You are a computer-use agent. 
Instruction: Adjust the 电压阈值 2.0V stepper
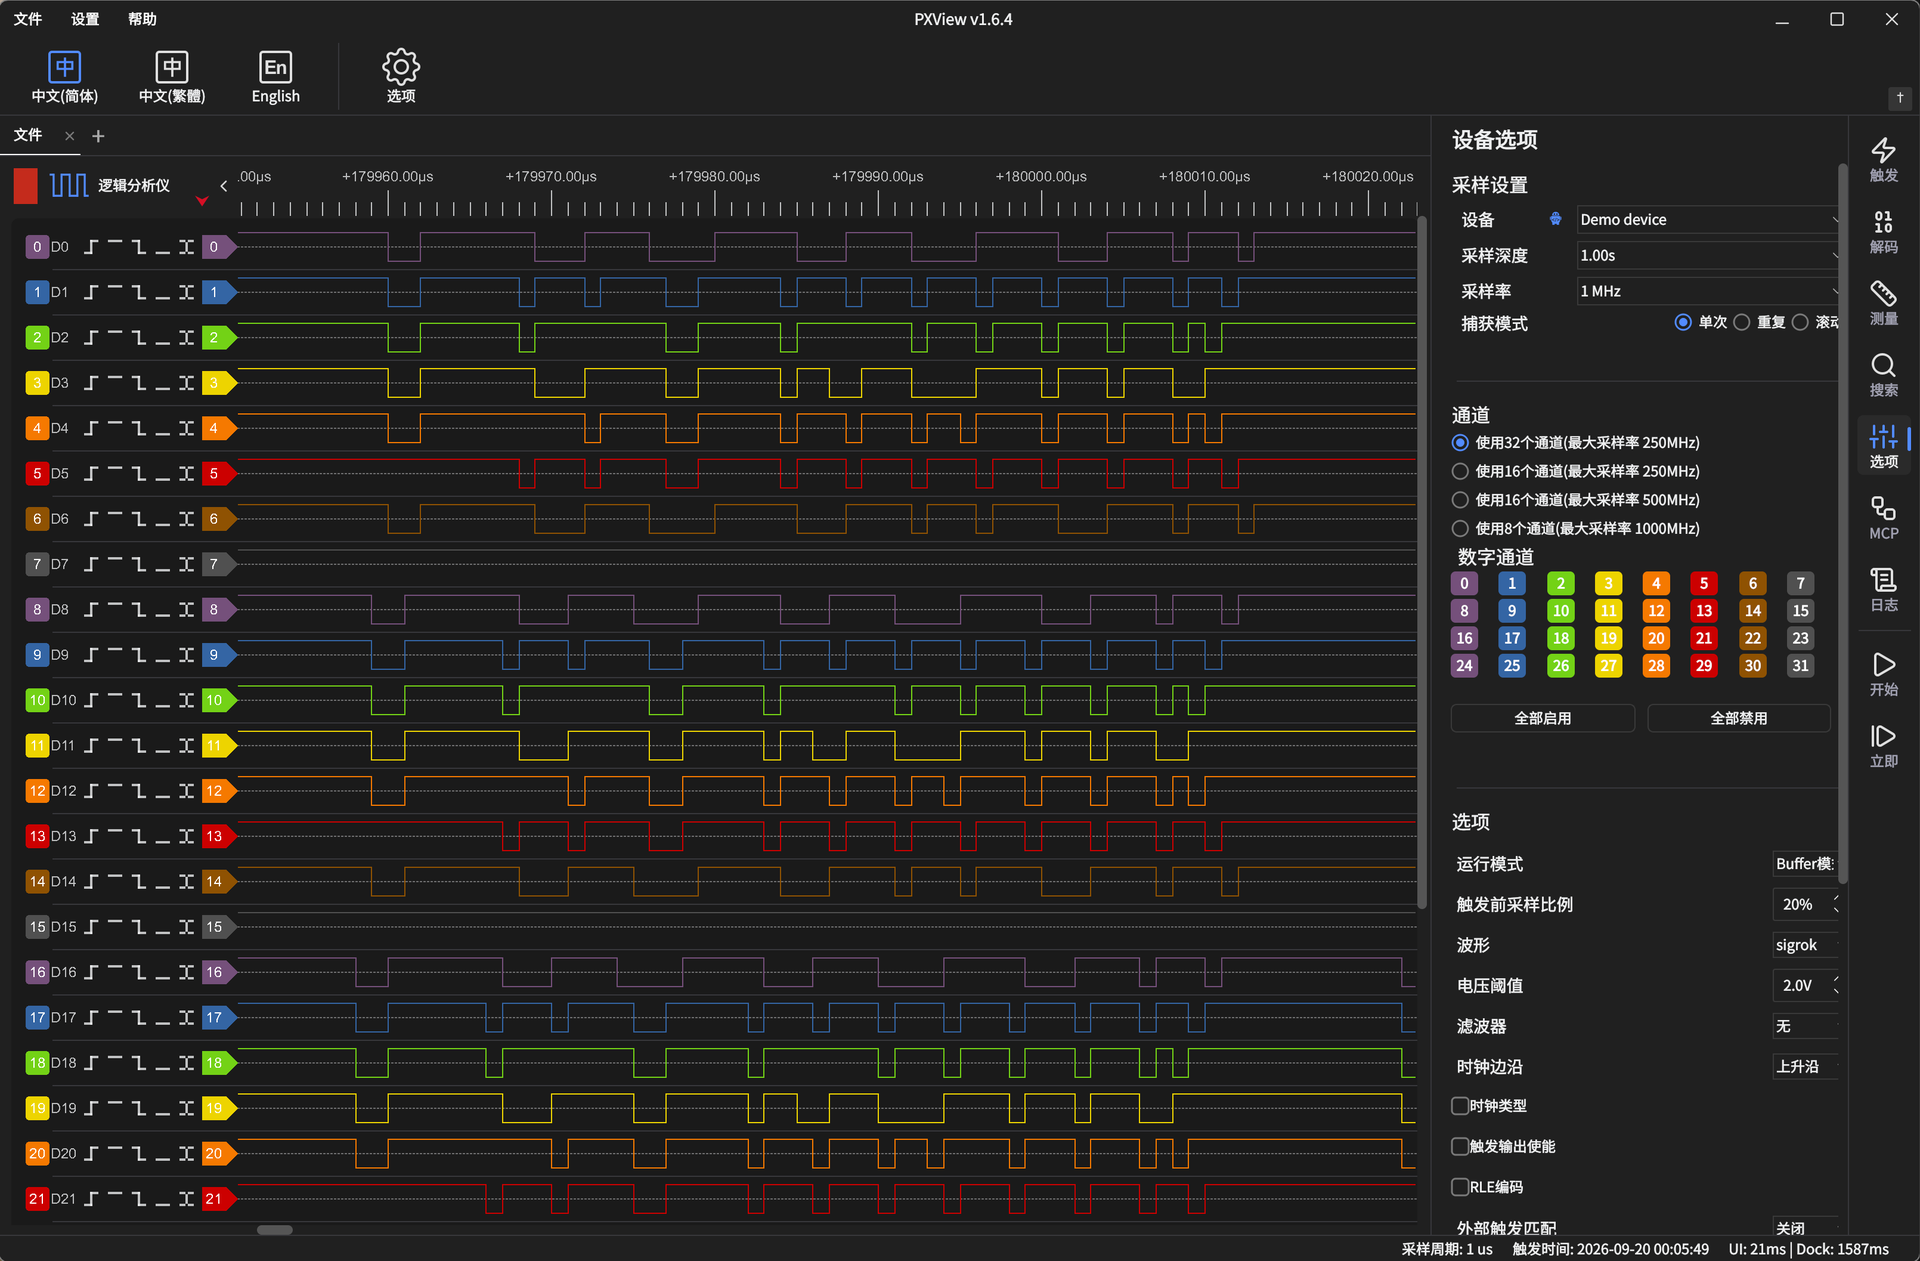pos(1805,985)
